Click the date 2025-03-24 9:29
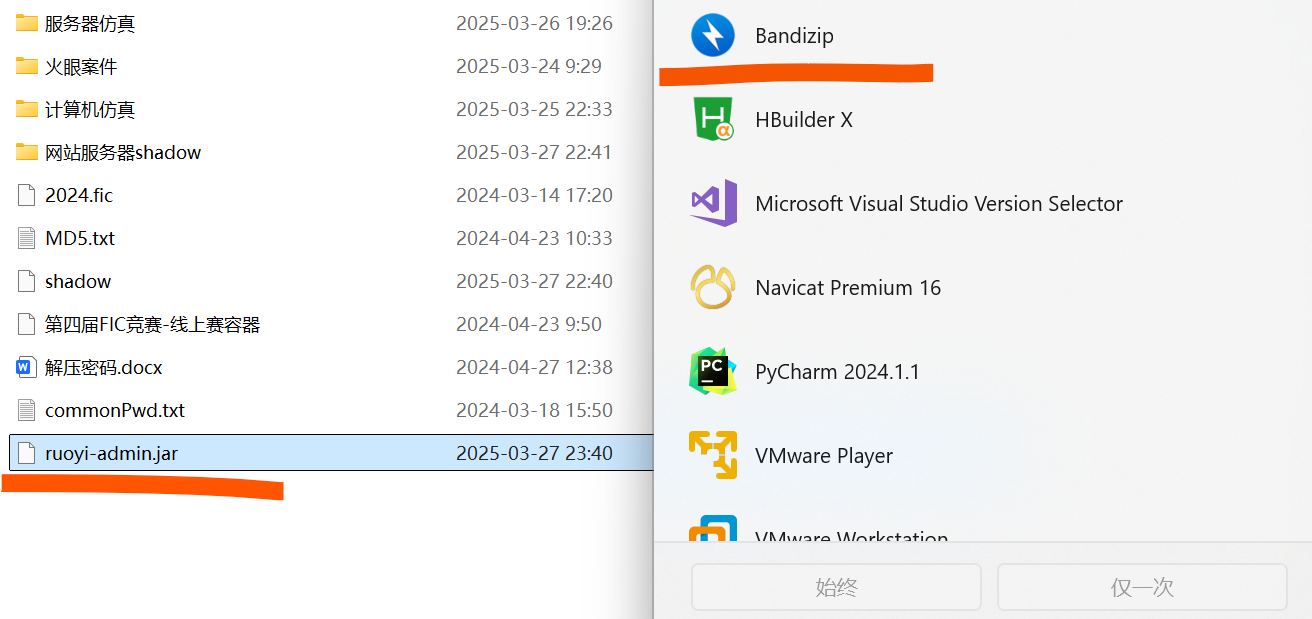 pyautogui.click(x=529, y=66)
